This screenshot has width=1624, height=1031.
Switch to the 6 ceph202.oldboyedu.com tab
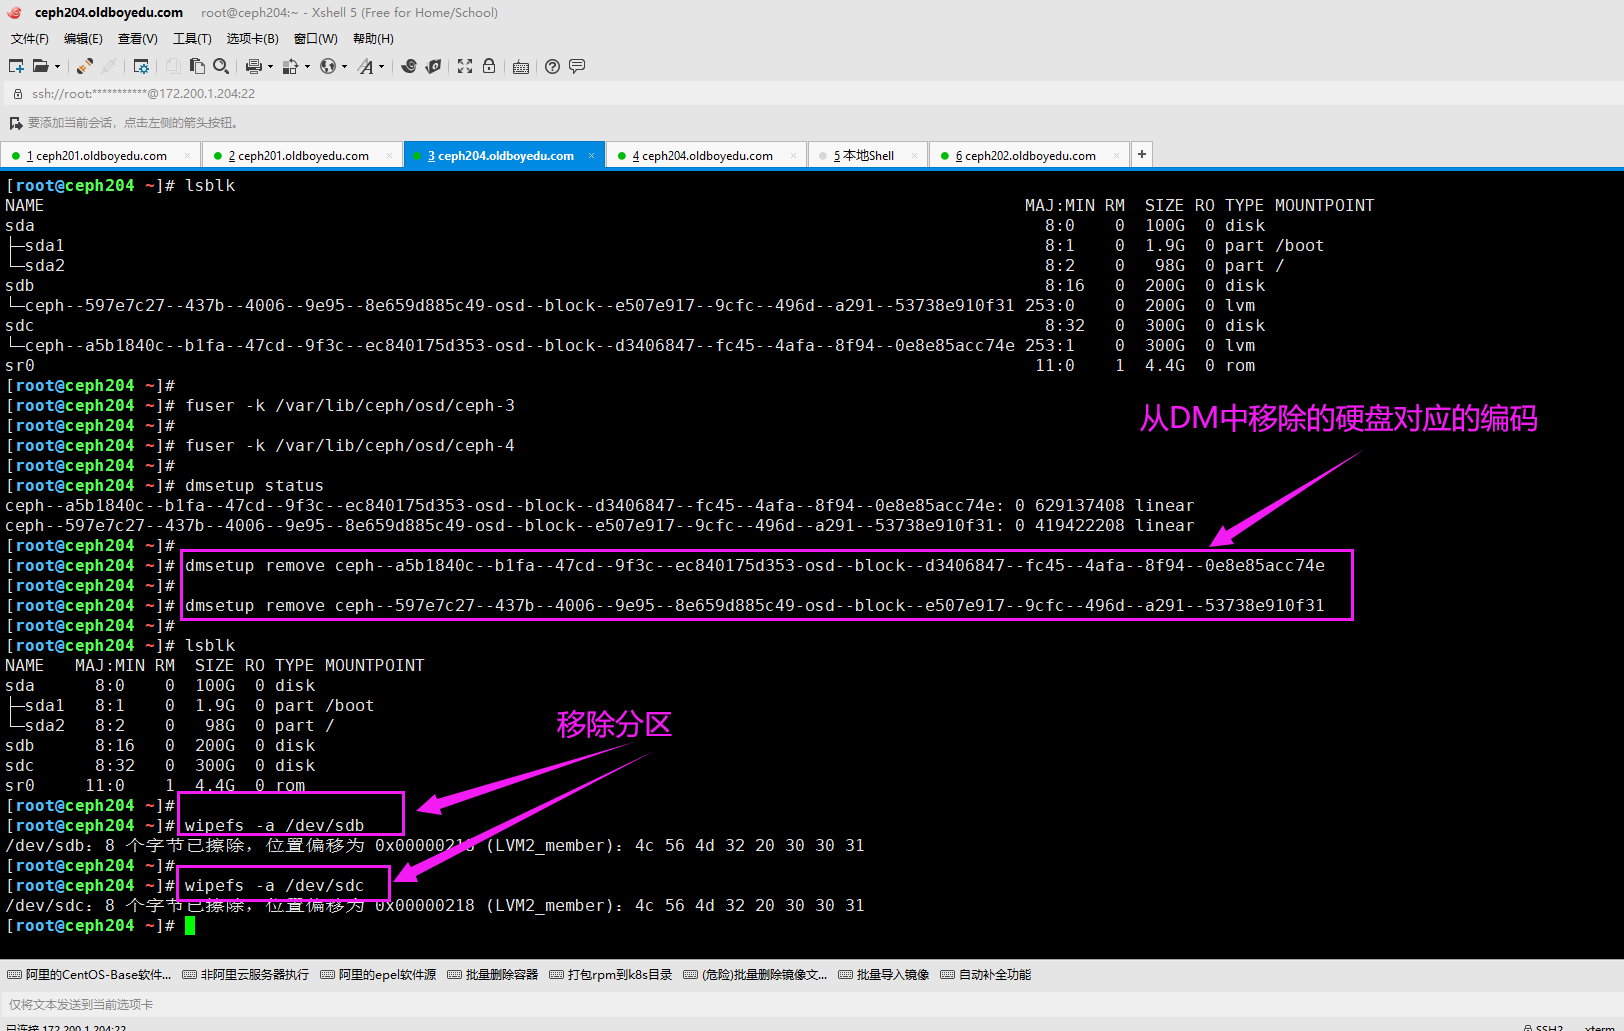pos(1026,156)
